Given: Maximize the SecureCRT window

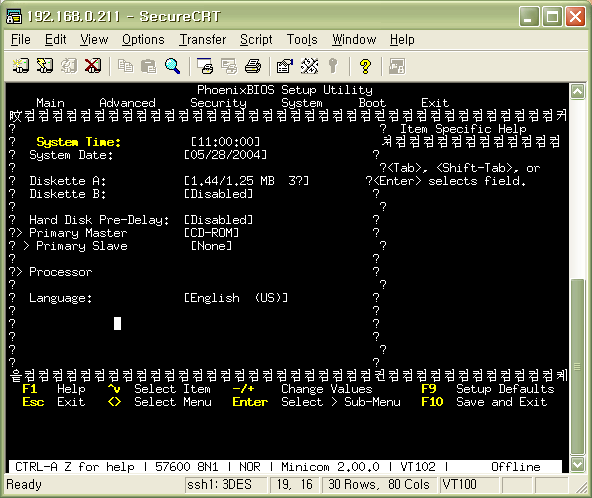Looking at the screenshot, I should pyautogui.click(x=552, y=17).
